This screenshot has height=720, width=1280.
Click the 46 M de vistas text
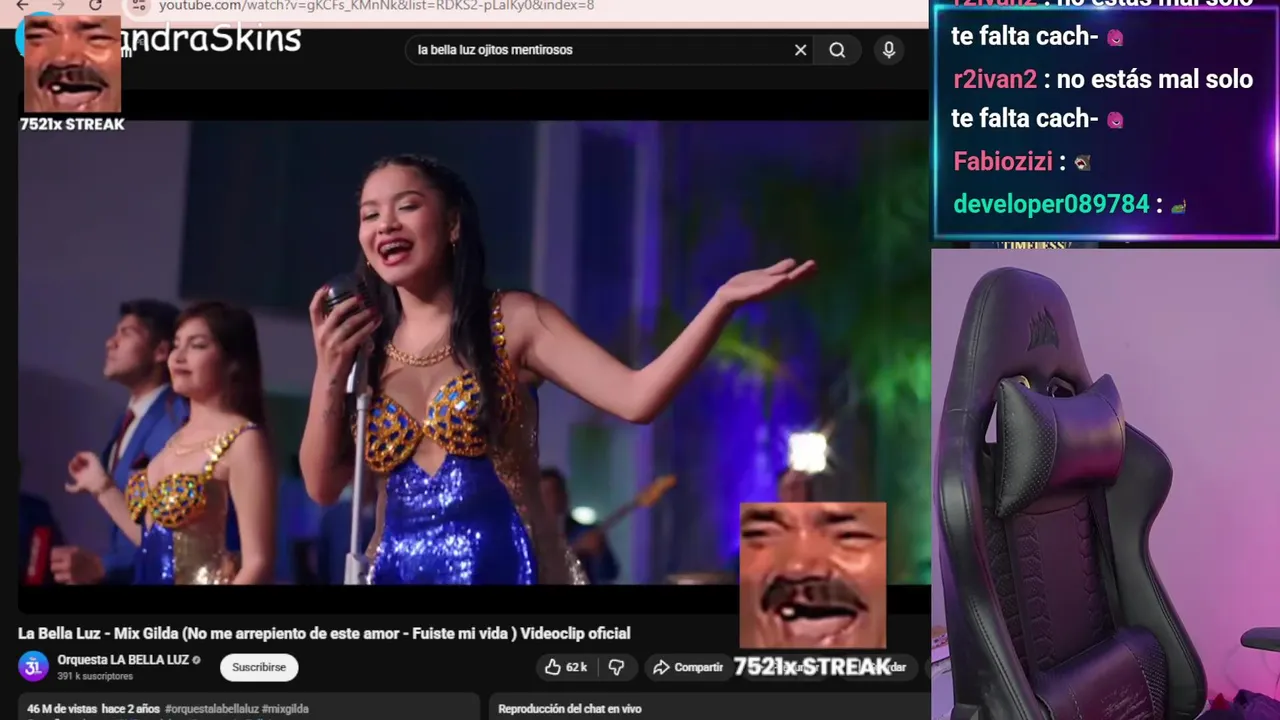[x=62, y=708]
